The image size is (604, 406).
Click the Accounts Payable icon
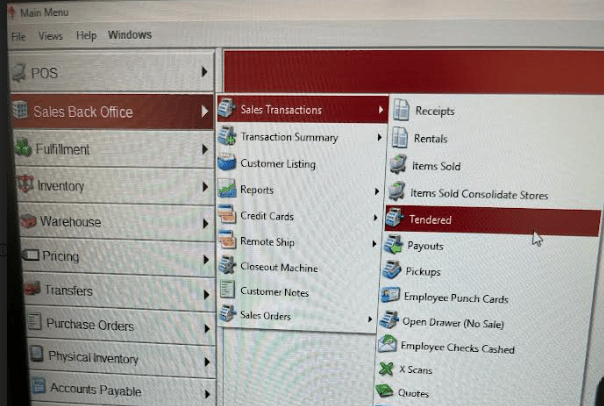tap(39, 386)
